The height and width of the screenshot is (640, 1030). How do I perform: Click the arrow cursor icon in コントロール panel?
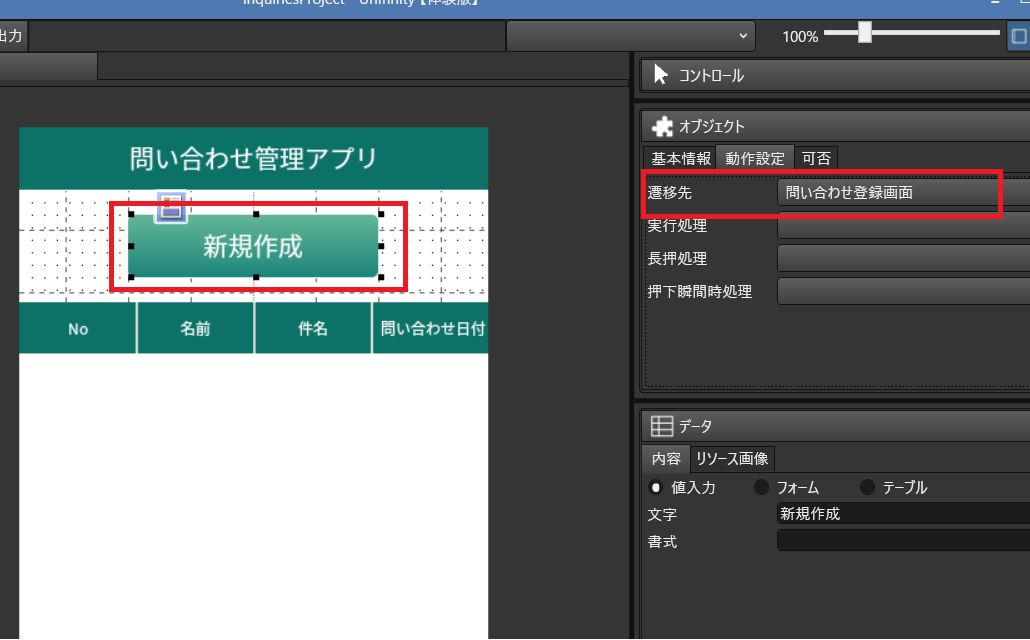[661, 75]
